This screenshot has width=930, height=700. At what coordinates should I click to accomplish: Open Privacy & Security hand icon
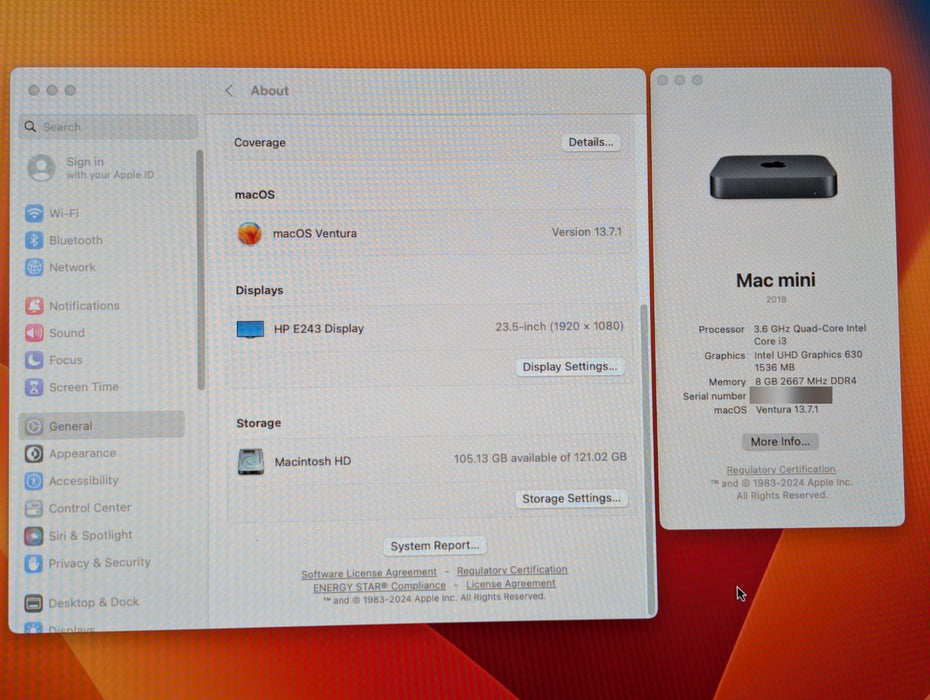click(x=34, y=563)
